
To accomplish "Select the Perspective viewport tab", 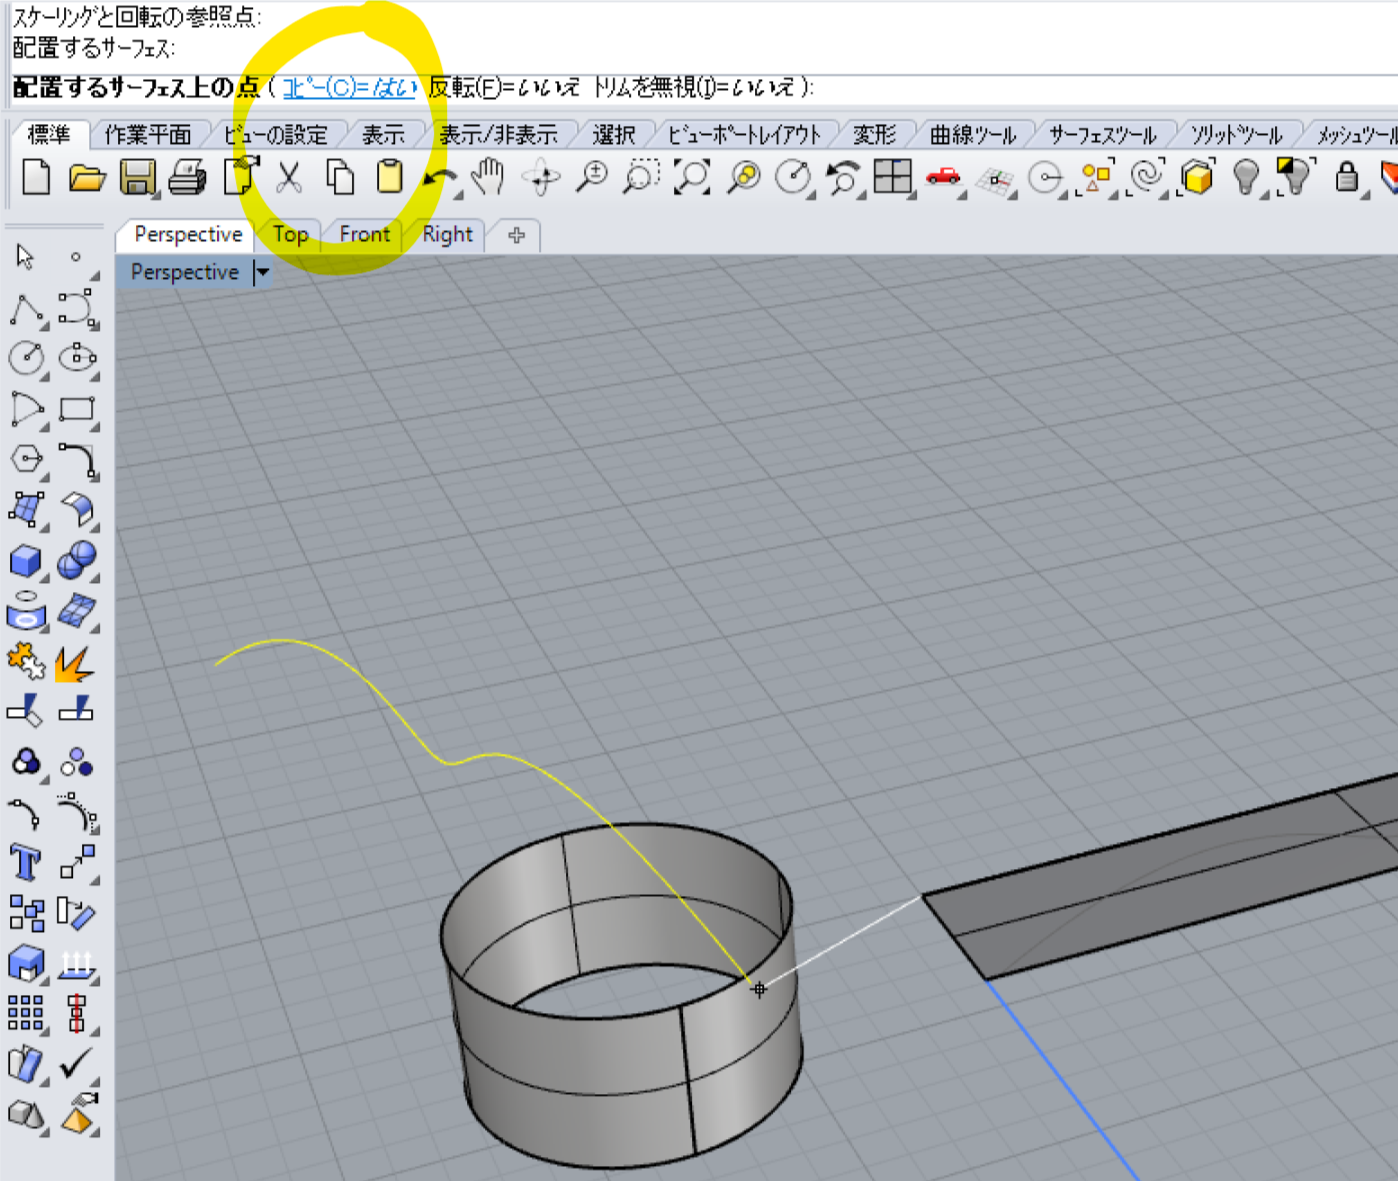I will coord(188,235).
